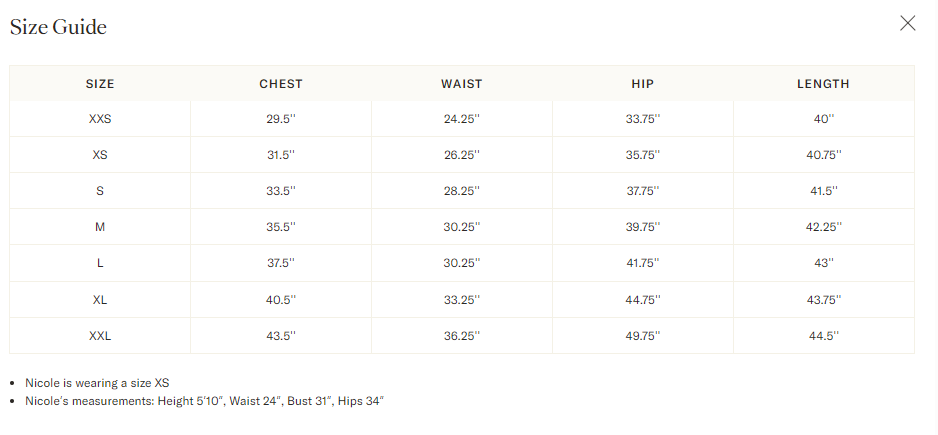Select the XL size row label

[x=100, y=300]
